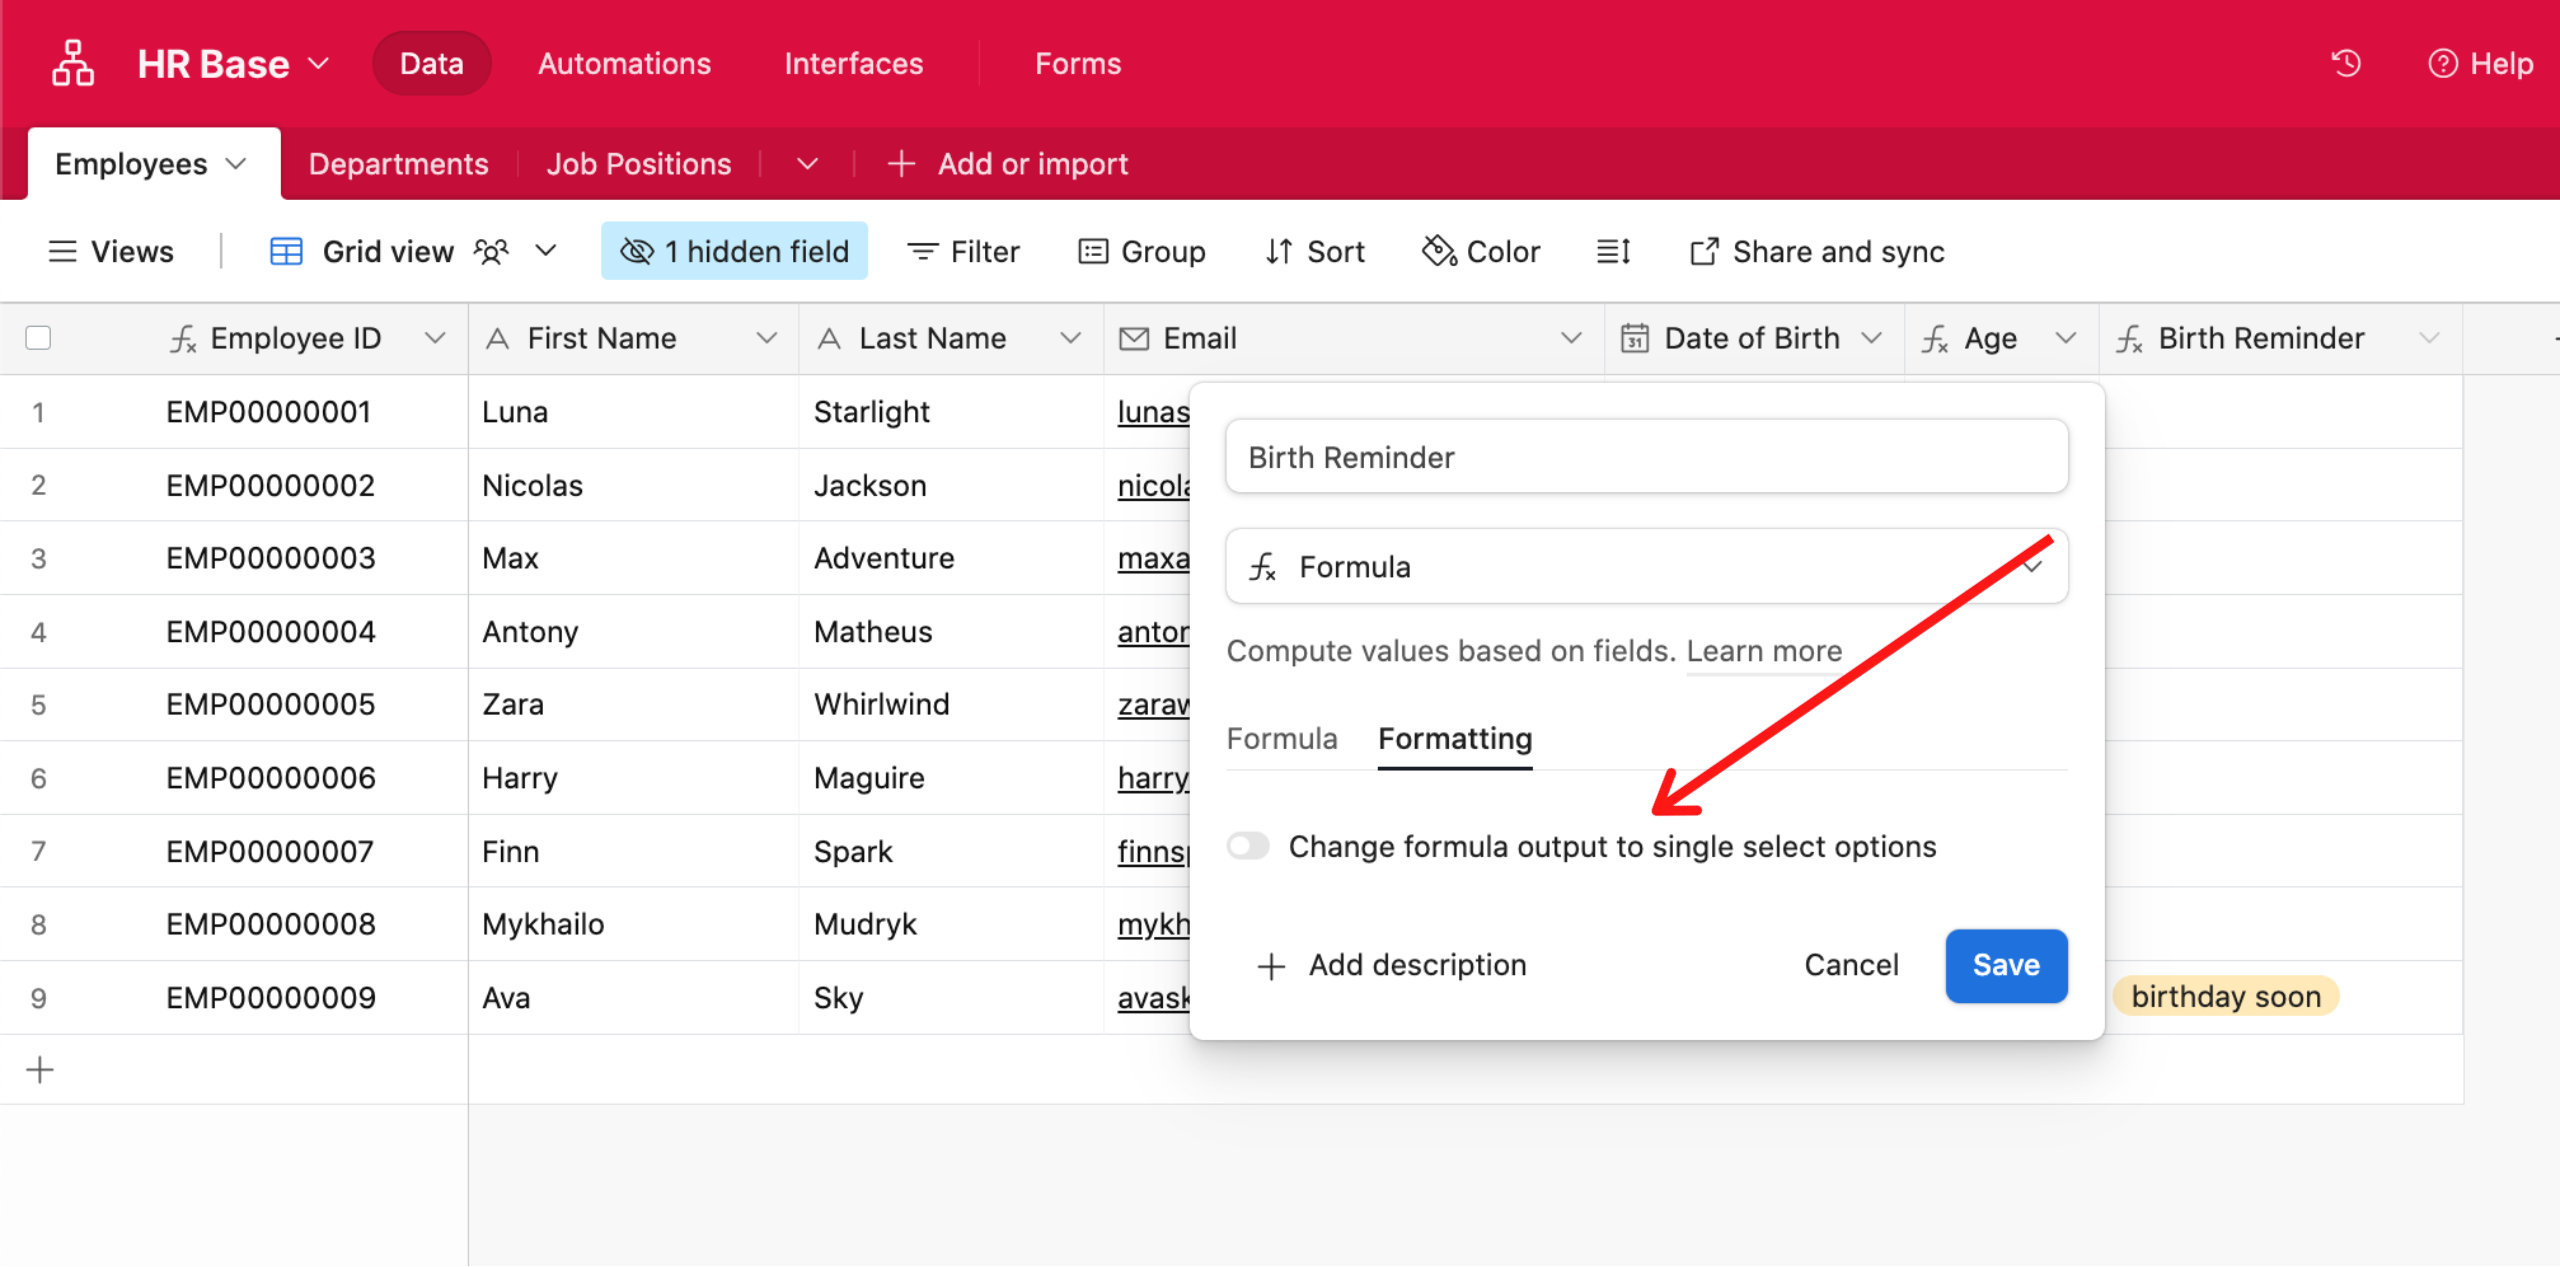Select the Mykhailo first name cell
The height and width of the screenshot is (1267, 2560).
634,925
